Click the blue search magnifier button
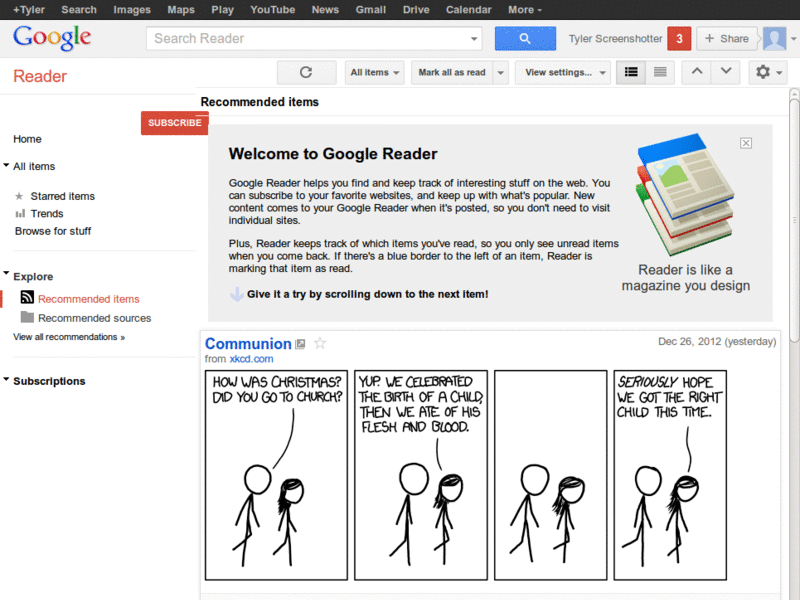Screen dimensions: 800x600 (525, 38)
